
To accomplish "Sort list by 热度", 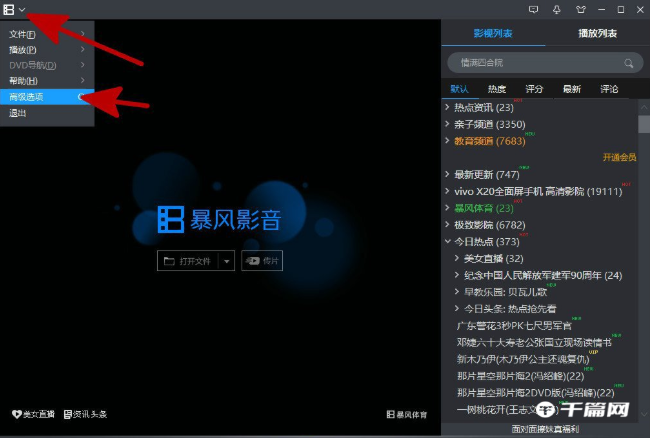I will (x=497, y=89).
